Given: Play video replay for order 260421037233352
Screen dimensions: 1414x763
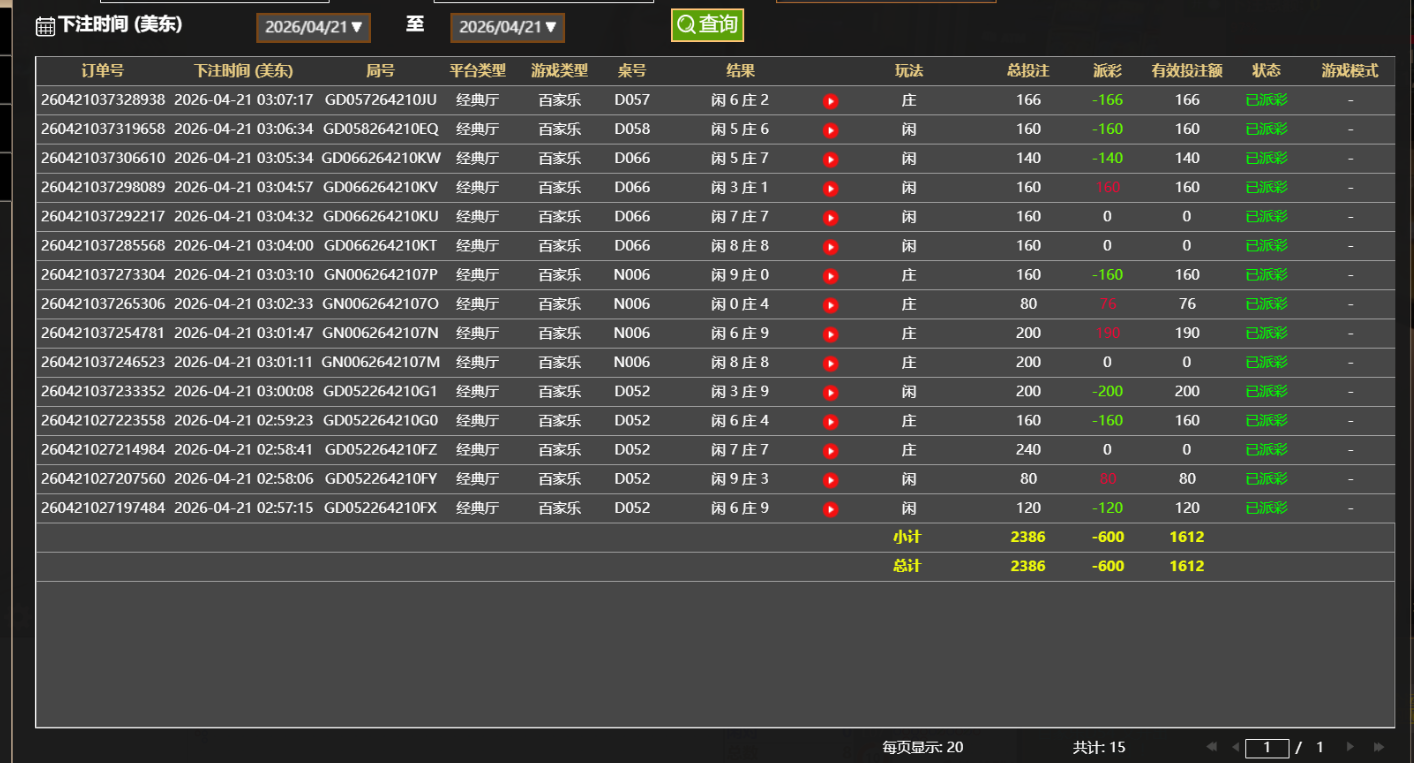Looking at the screenshot, I should click(x=830, y=392).
